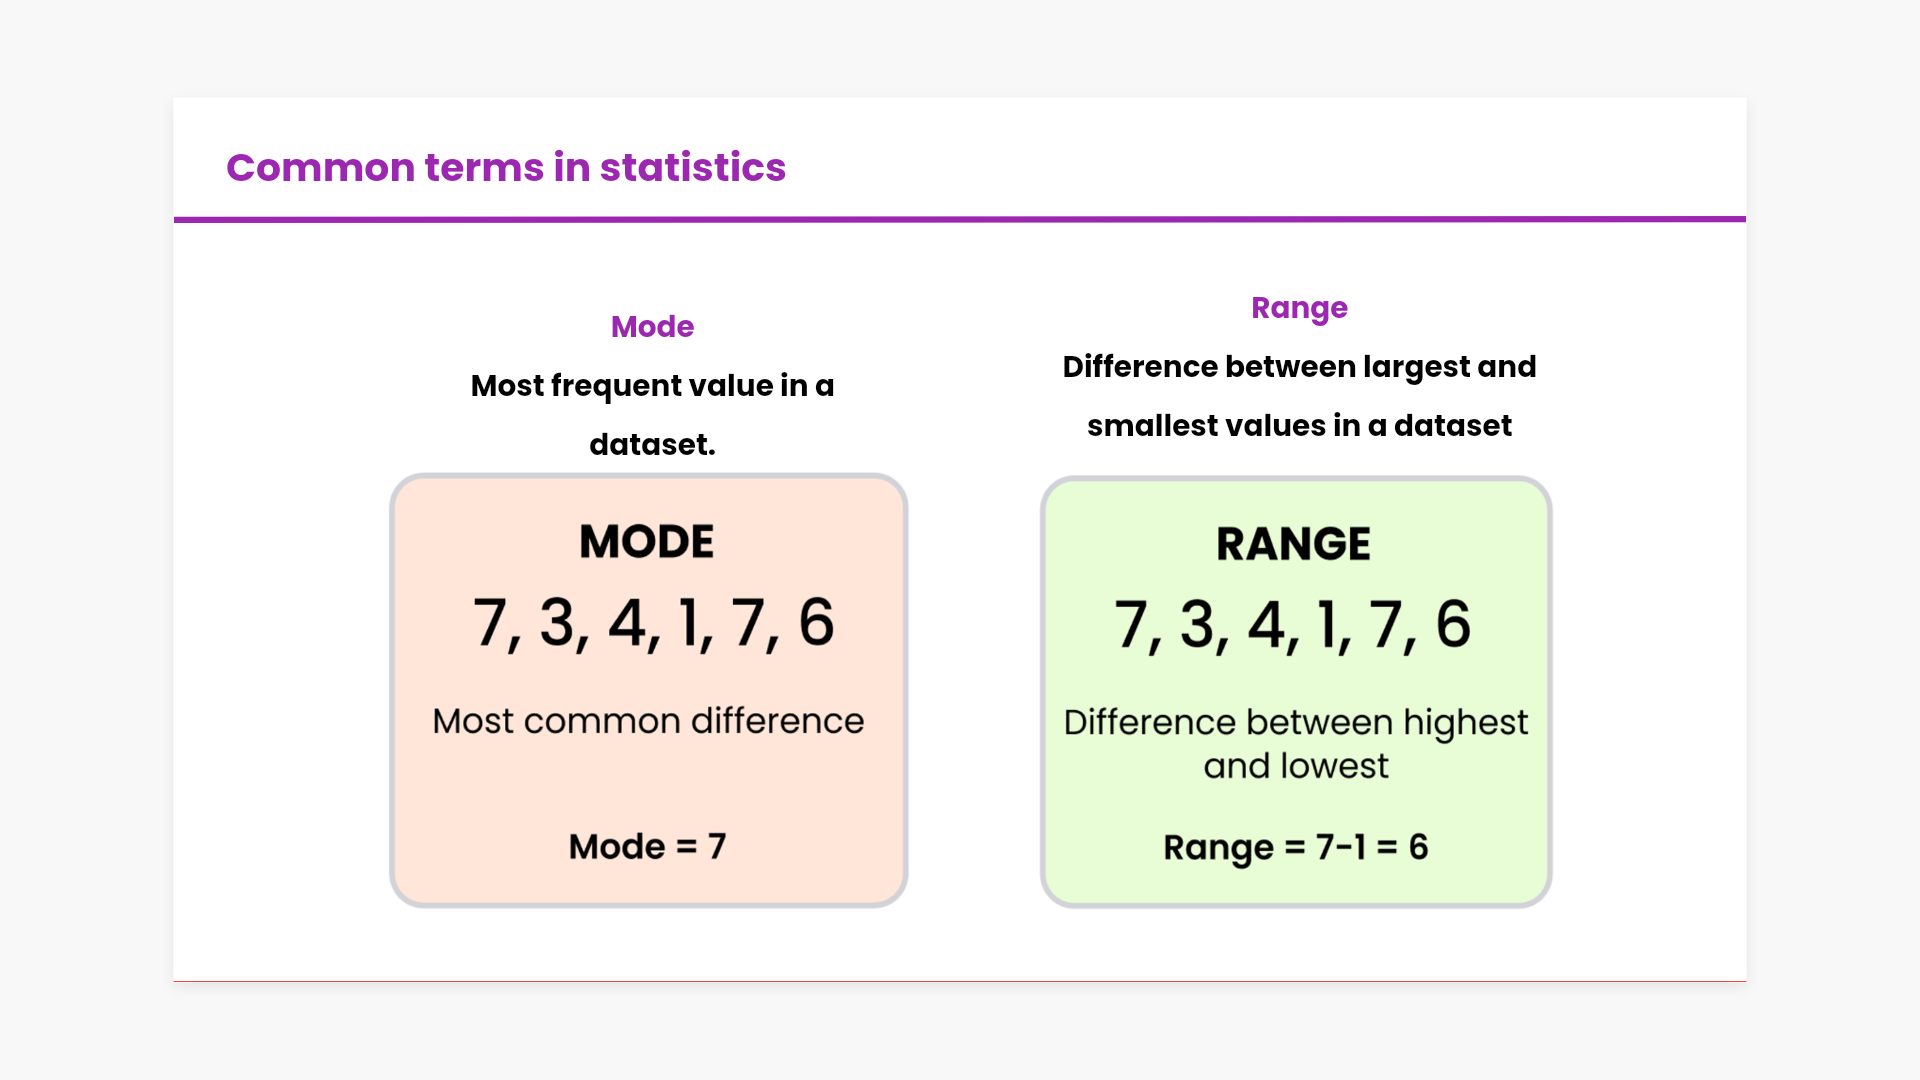
Task: Select the "Mode = 7" result text
Action: [x=647, y=847]
